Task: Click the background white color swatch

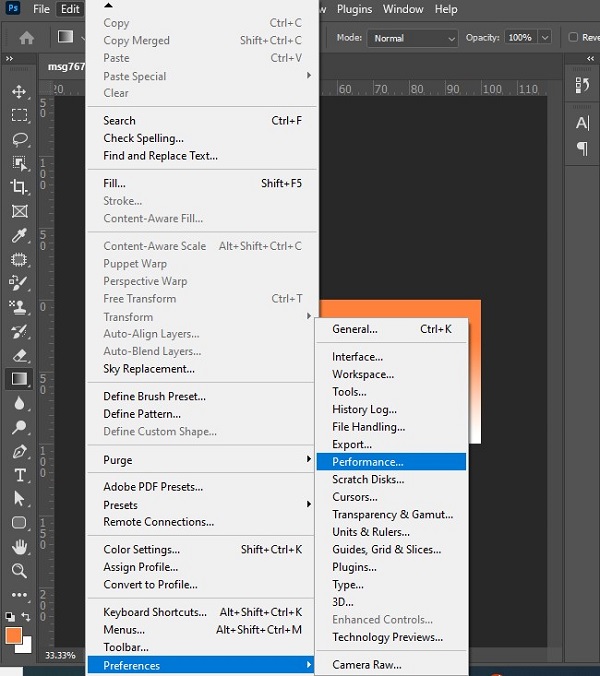Action: [27, 648]
